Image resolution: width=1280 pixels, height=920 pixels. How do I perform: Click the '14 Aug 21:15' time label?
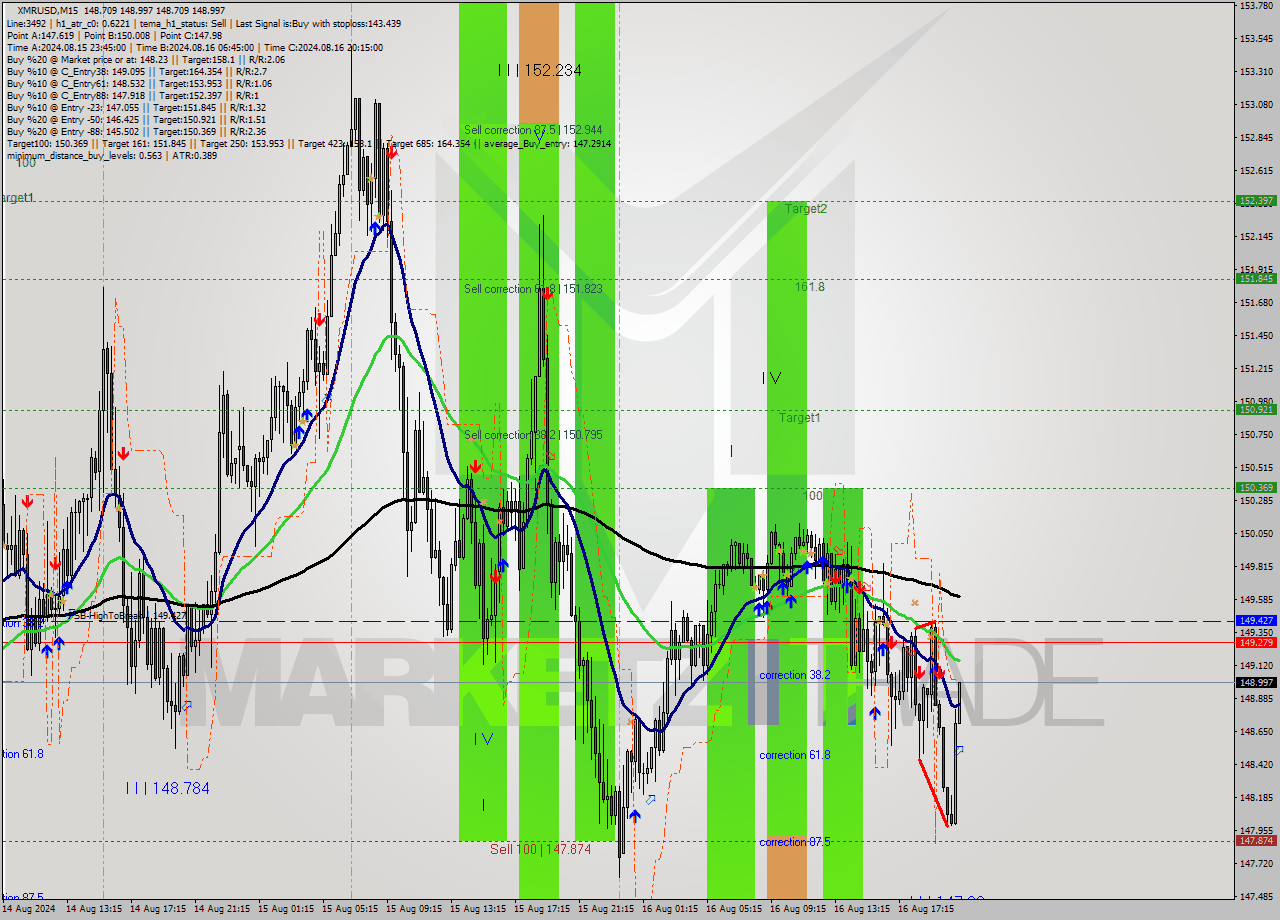point(222,909)
